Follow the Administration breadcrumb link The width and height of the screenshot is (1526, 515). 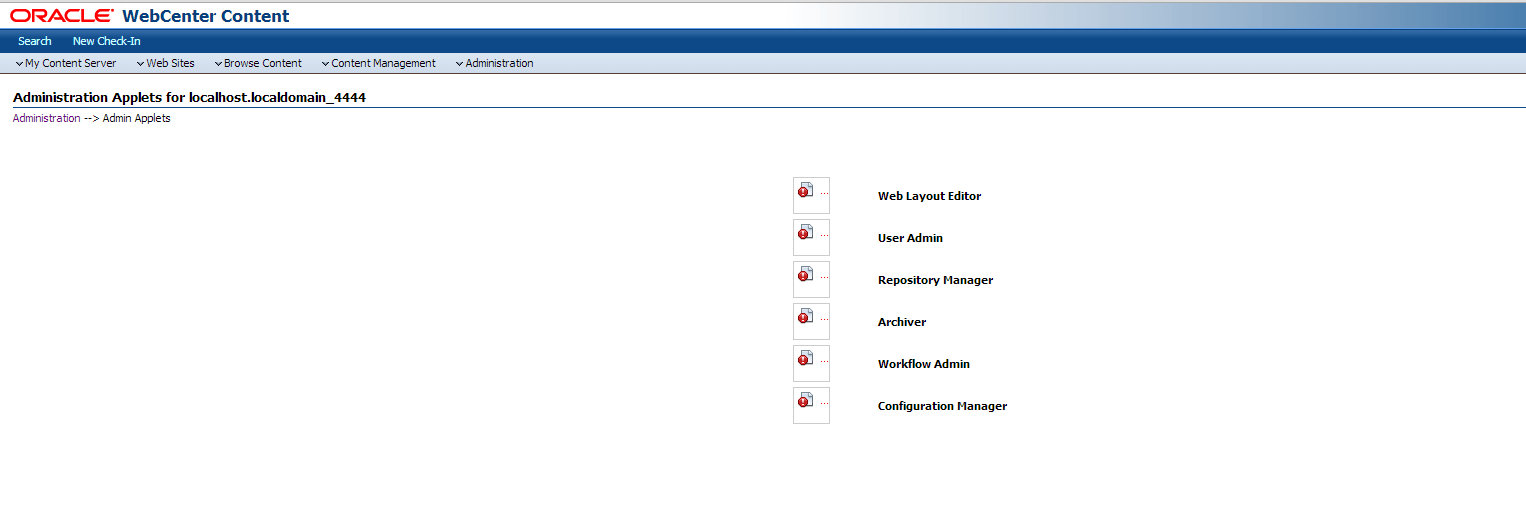click(46, 118)
